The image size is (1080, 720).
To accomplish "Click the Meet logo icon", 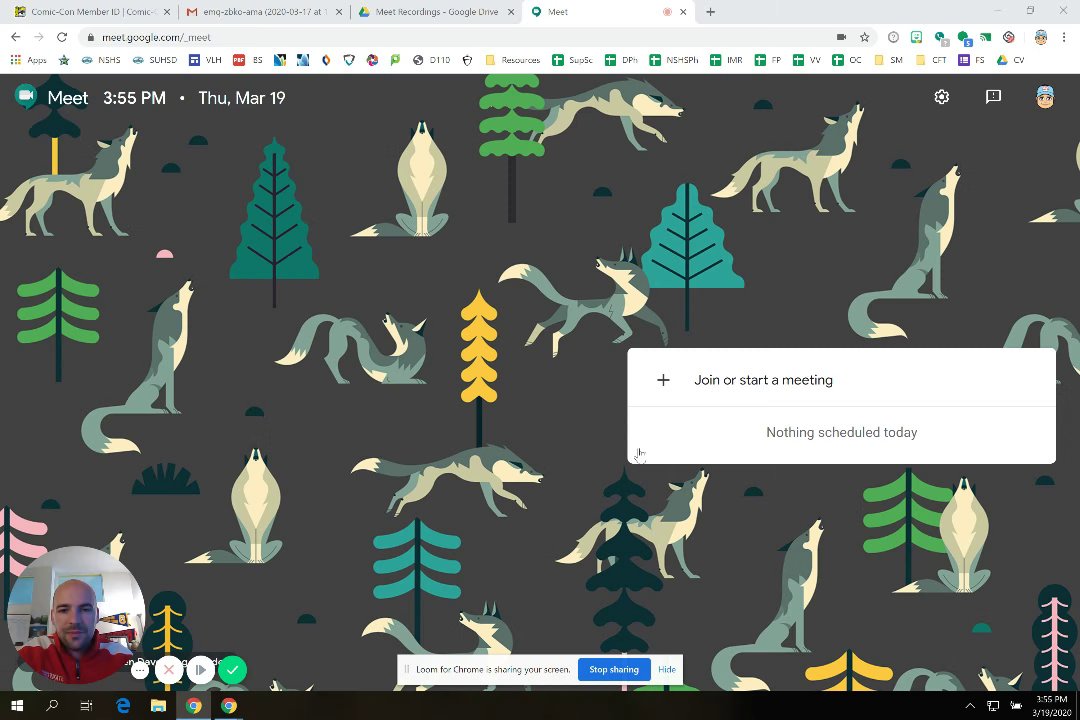I will [x=26, y=96].
